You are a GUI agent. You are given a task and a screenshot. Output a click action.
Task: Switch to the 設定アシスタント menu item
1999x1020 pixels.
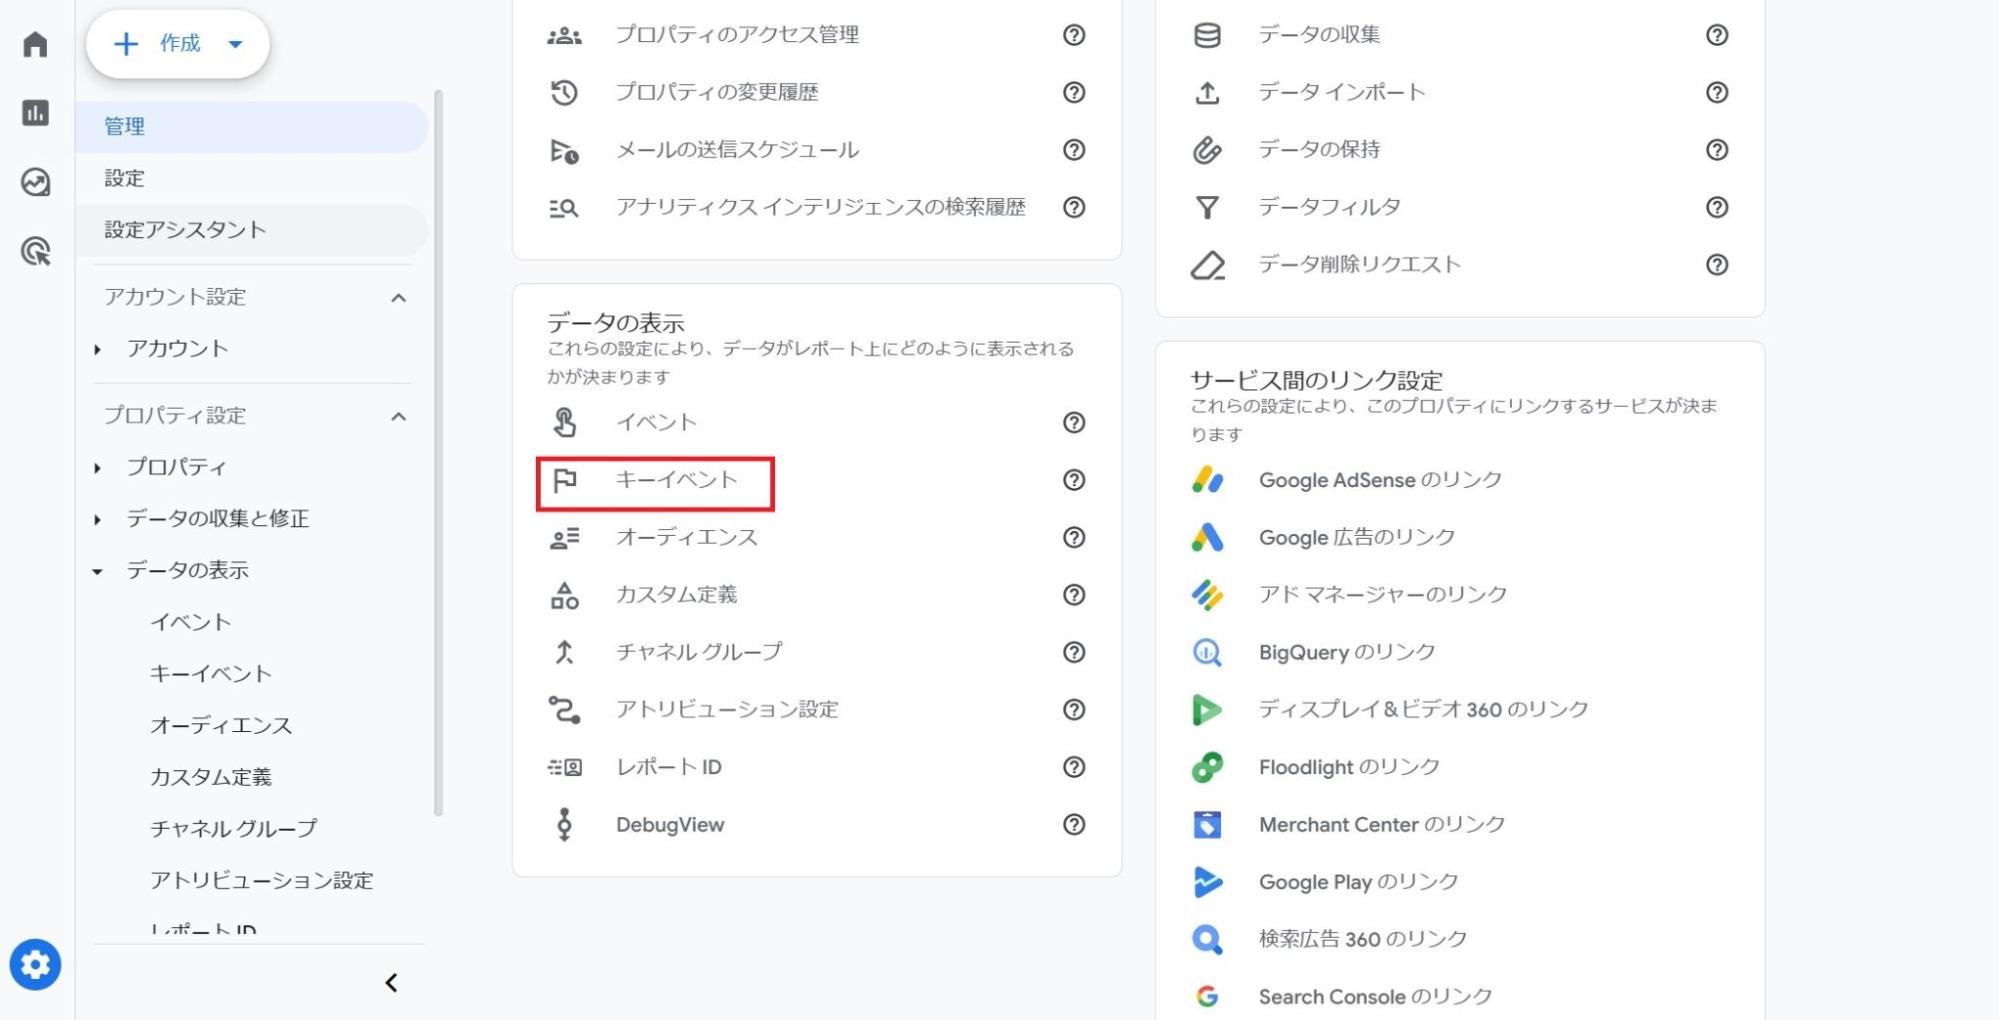click(x=181, y=229)
